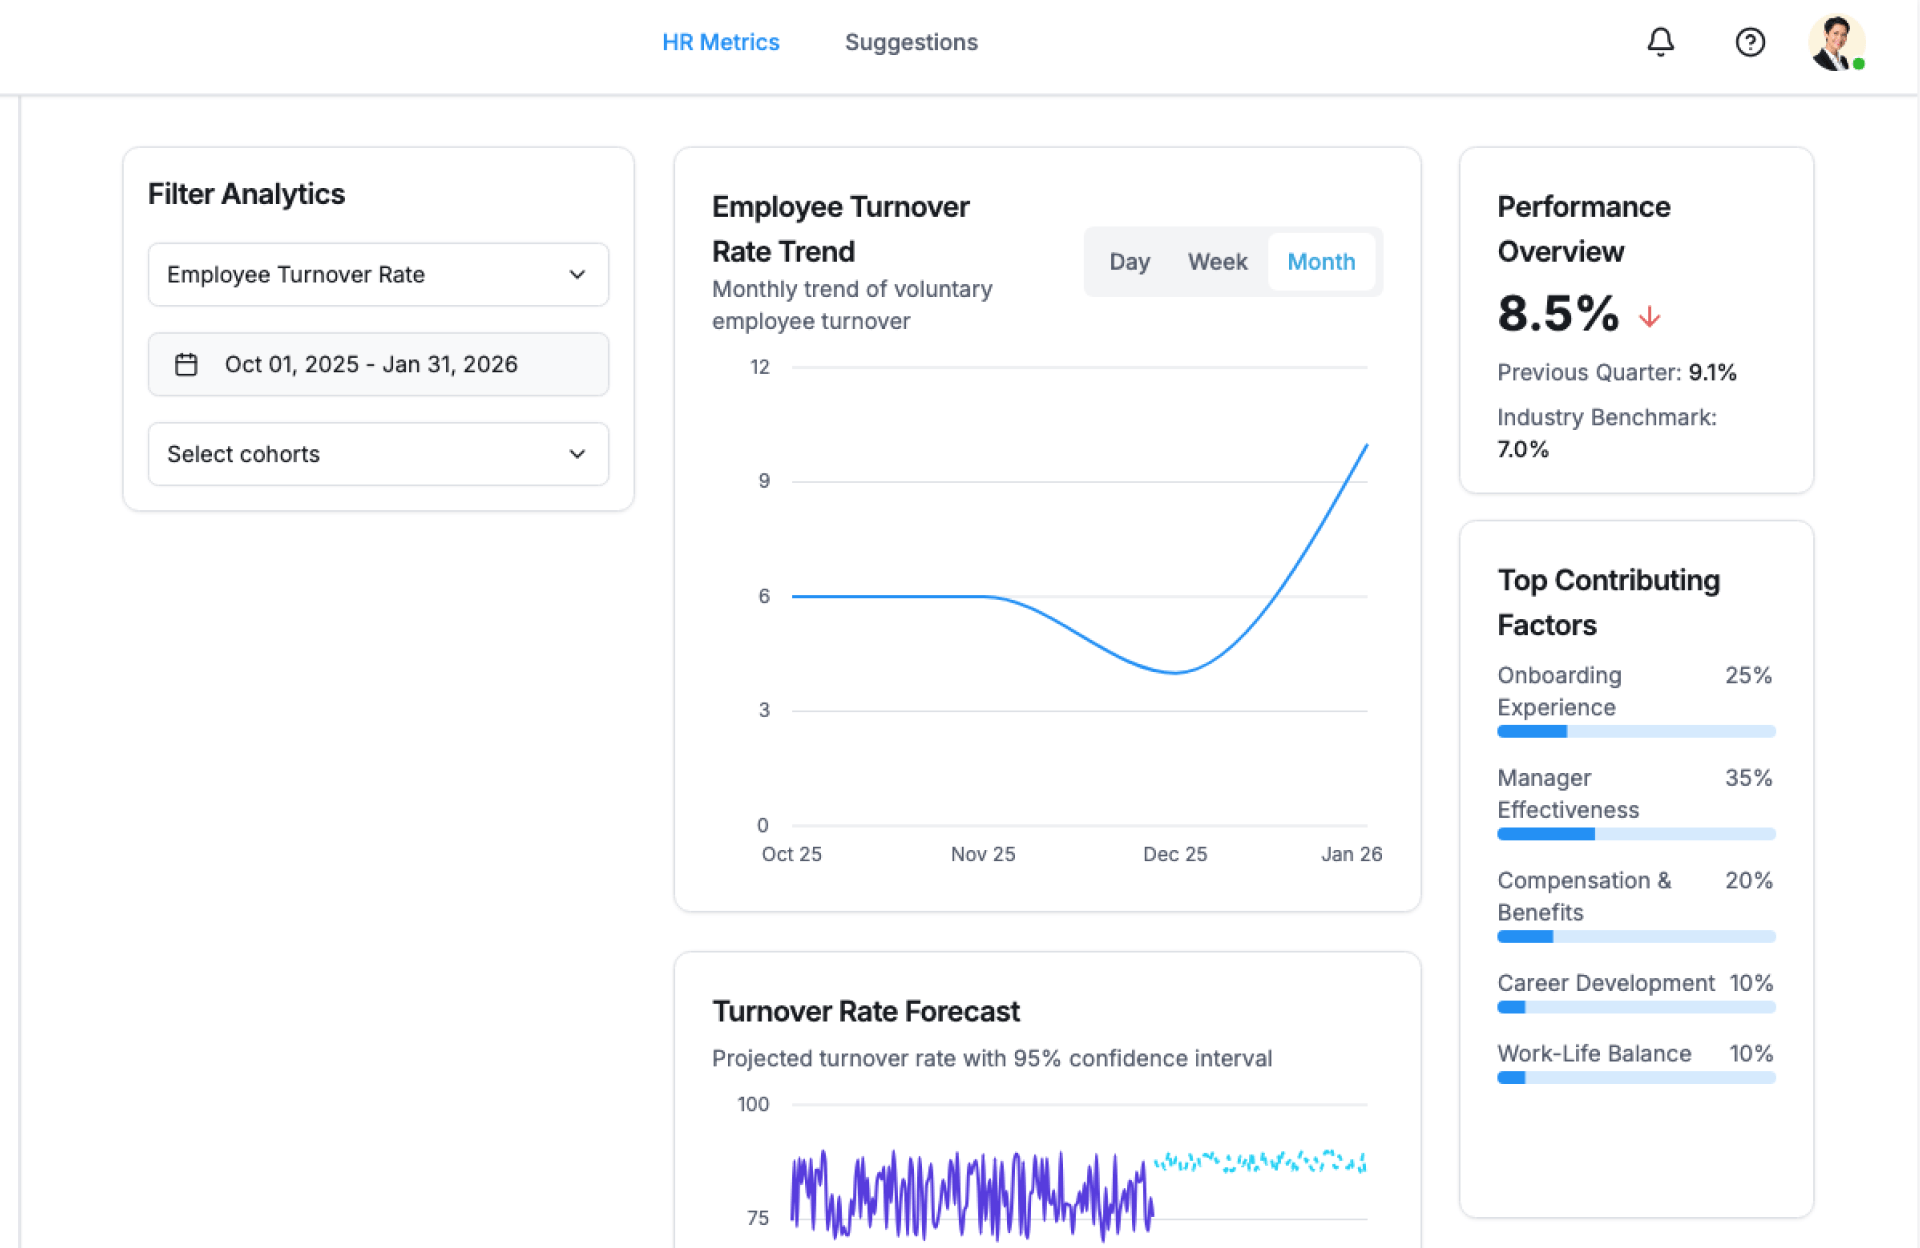This screenshot has width=1920, height=1248.
Task: Switch trend chart to Week view
Action: click(x=1217, y=262)
